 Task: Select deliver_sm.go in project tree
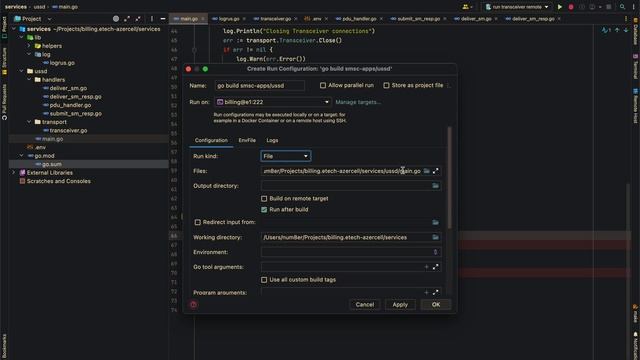pyautogui.click(x=68, y=88)
